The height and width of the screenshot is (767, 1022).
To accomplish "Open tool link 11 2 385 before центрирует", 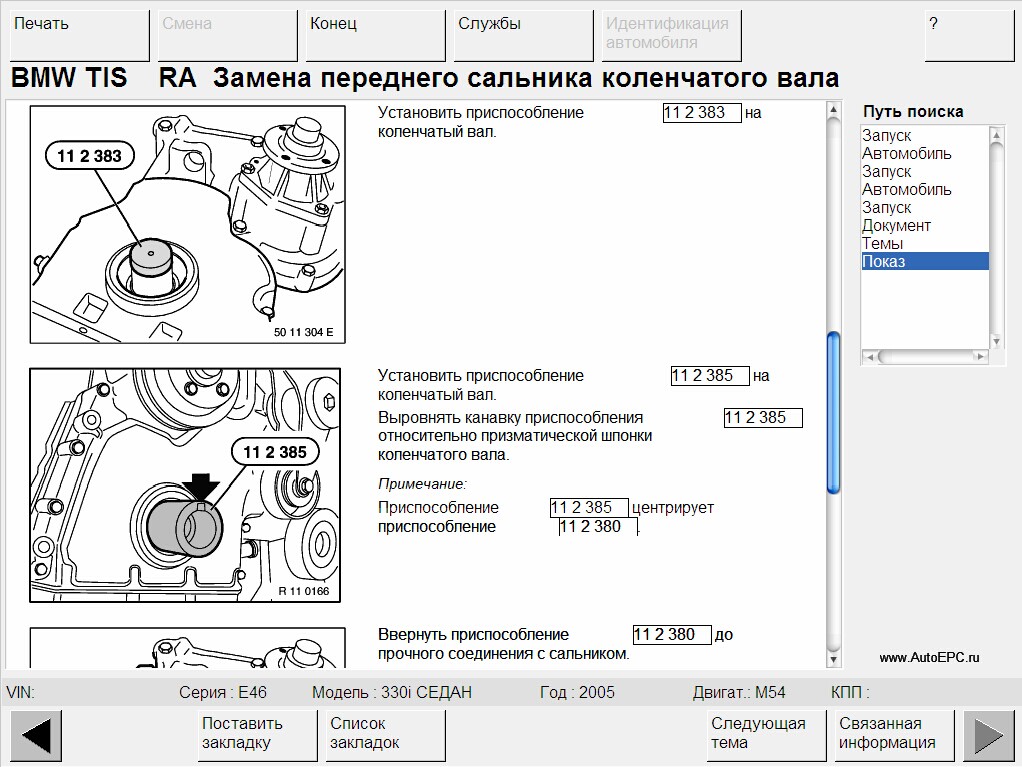I will click(589, 508).
